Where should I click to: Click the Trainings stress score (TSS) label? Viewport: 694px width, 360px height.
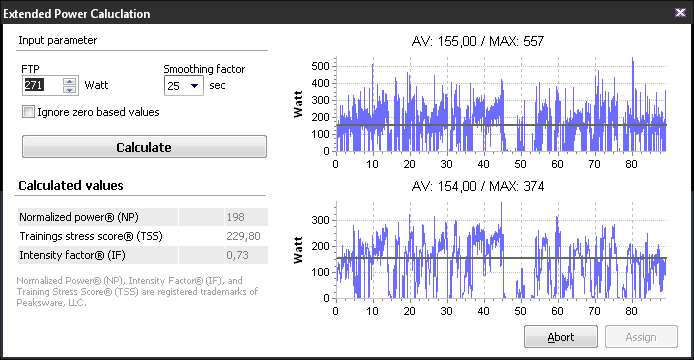tap(91, 236)
